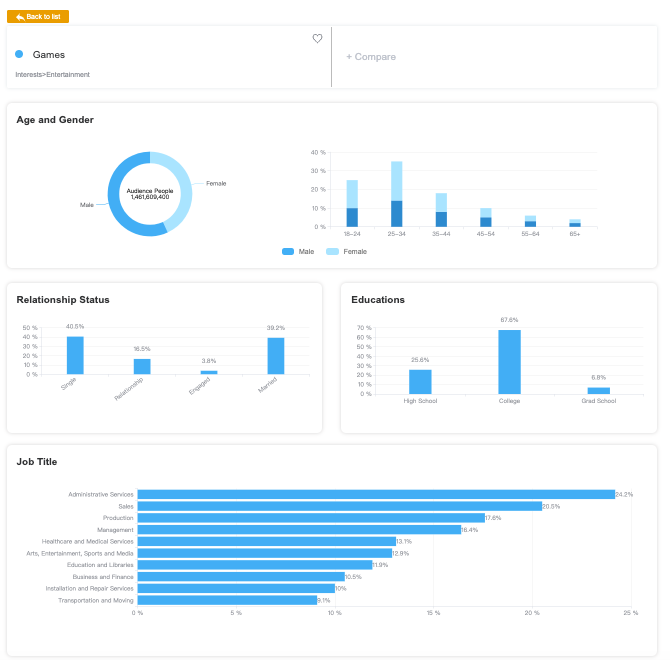Select the 65+ age bar
Screen dimensions: 670x660
575,223
